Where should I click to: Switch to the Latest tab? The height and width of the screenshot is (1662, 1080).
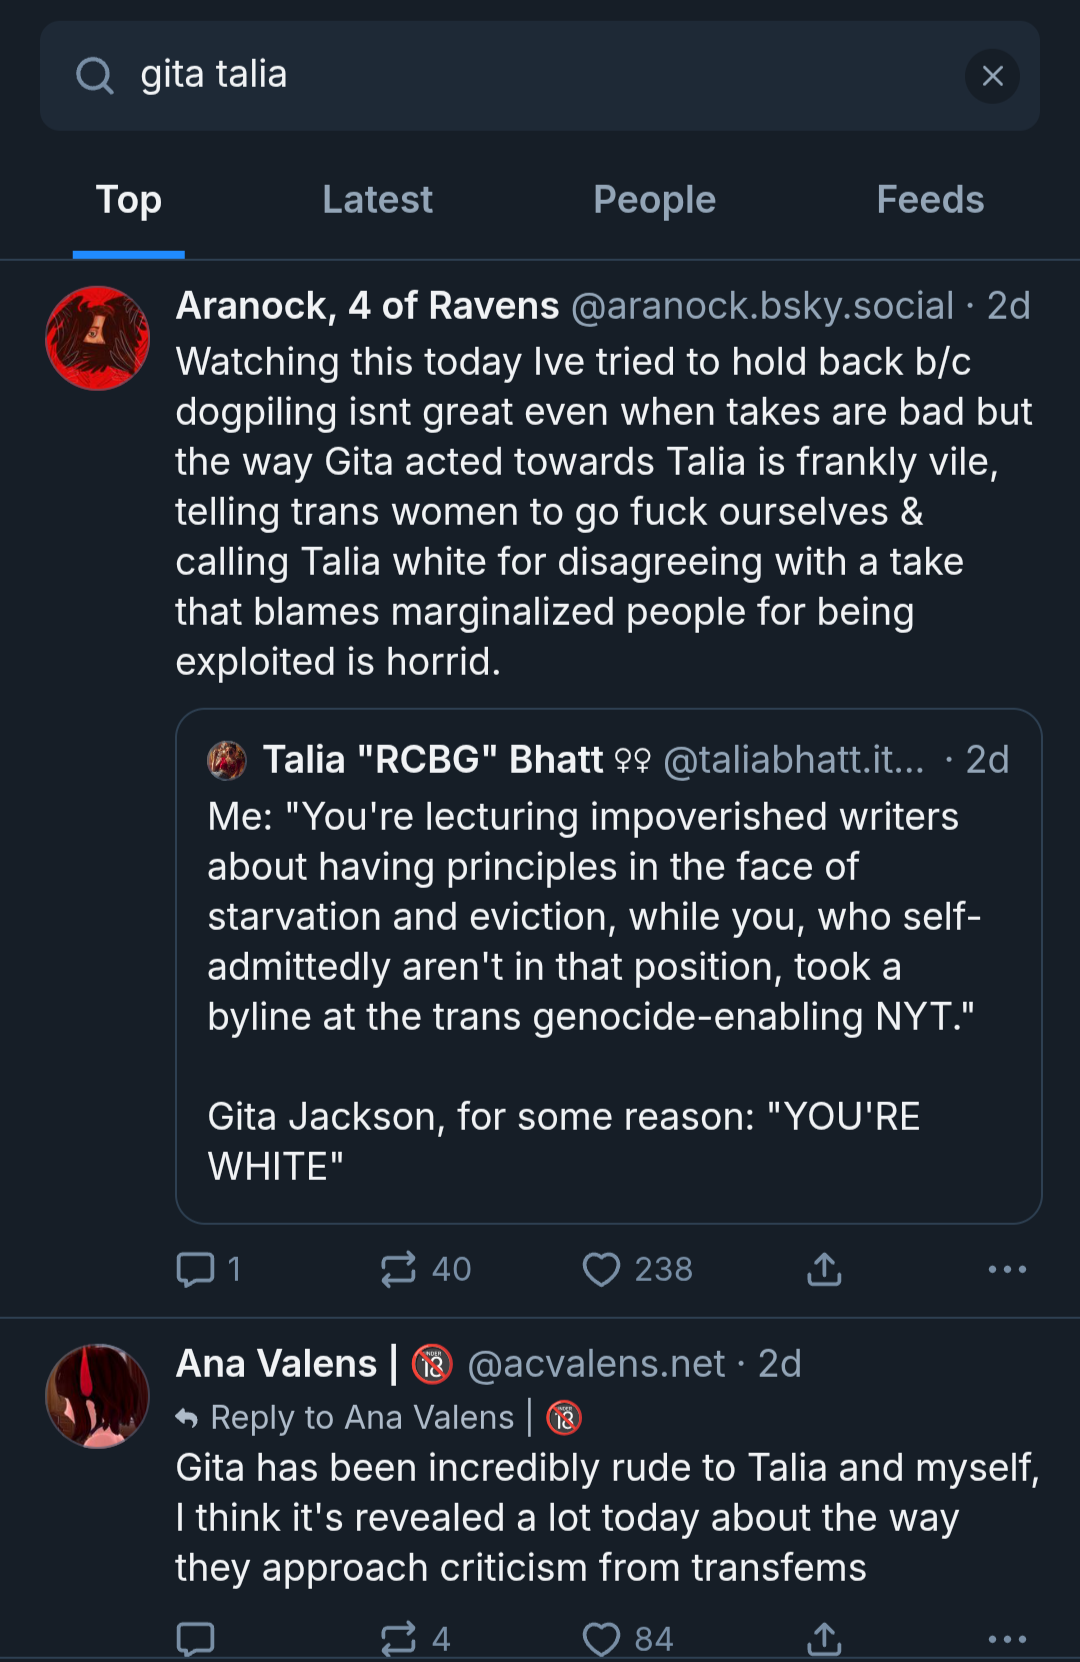point(377,200)
